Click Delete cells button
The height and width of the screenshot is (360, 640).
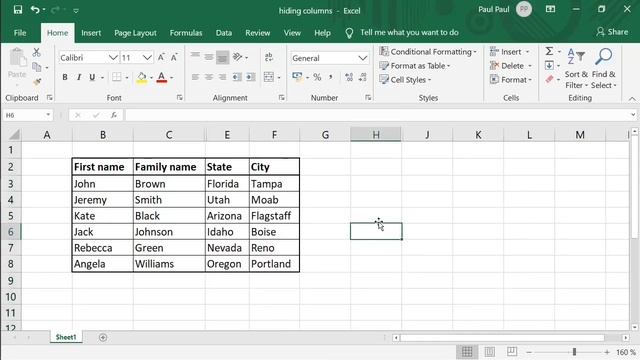(511, 66)
